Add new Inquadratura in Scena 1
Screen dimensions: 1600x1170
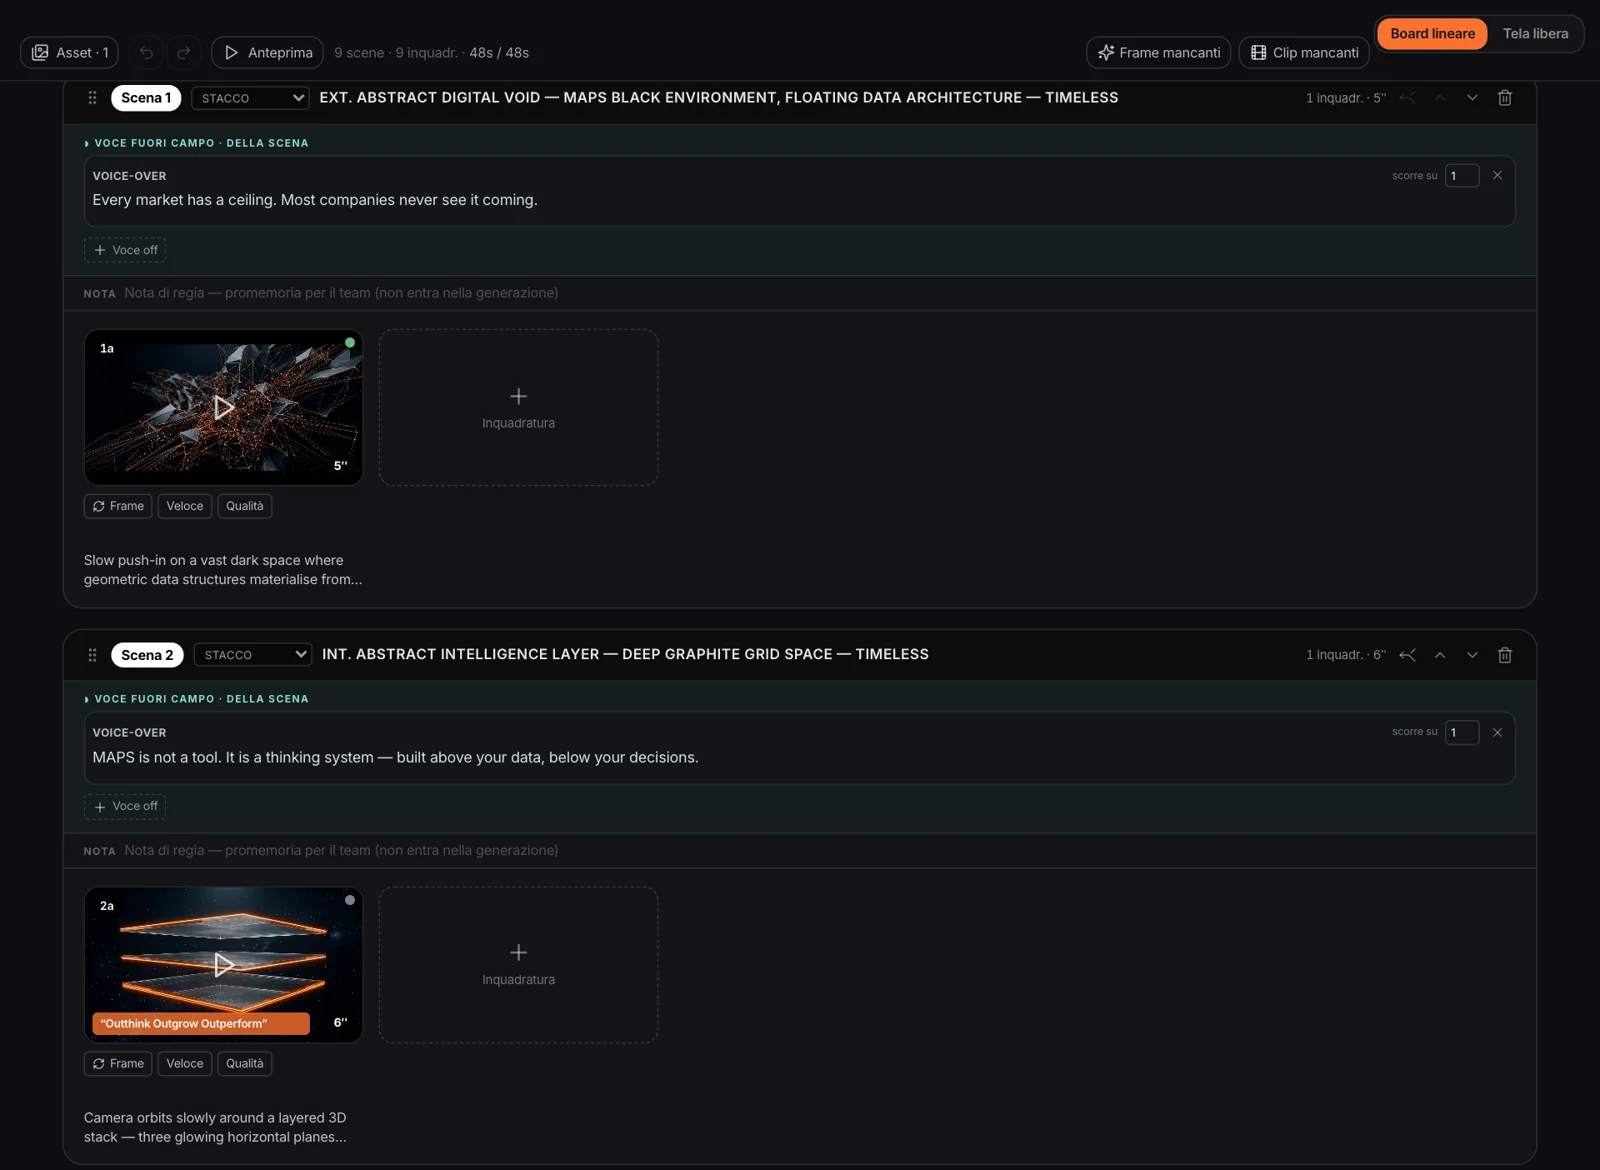518,408
